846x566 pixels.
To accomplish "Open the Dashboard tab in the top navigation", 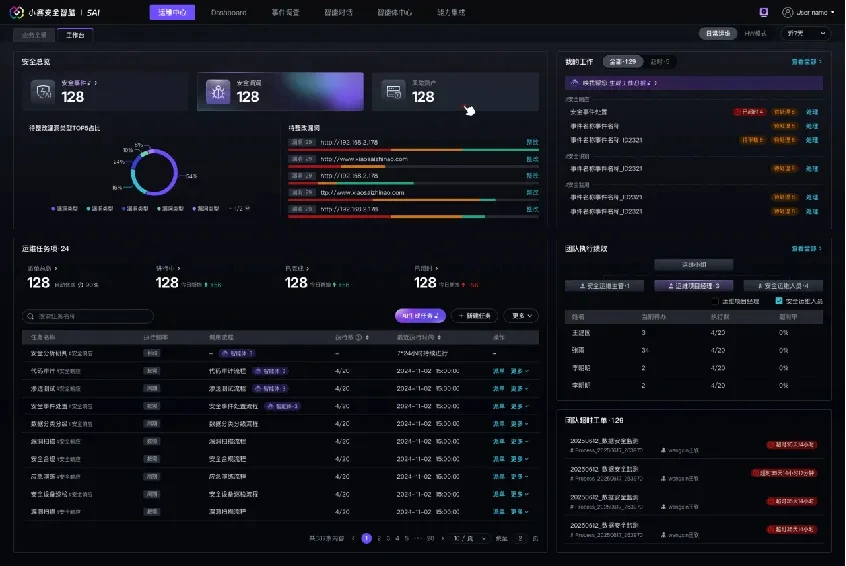I will [x=229, y=12].
